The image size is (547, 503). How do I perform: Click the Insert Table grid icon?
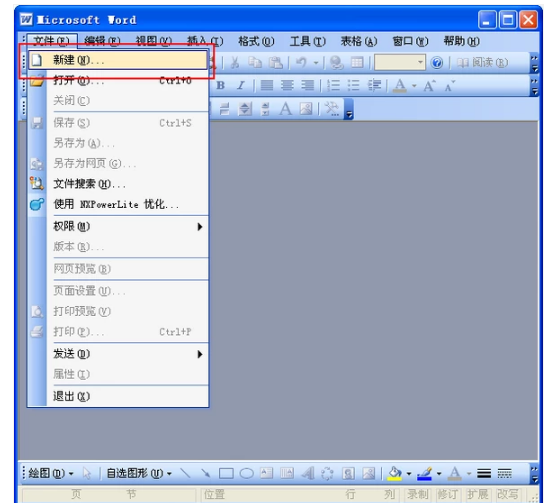(x=357, y=62)
